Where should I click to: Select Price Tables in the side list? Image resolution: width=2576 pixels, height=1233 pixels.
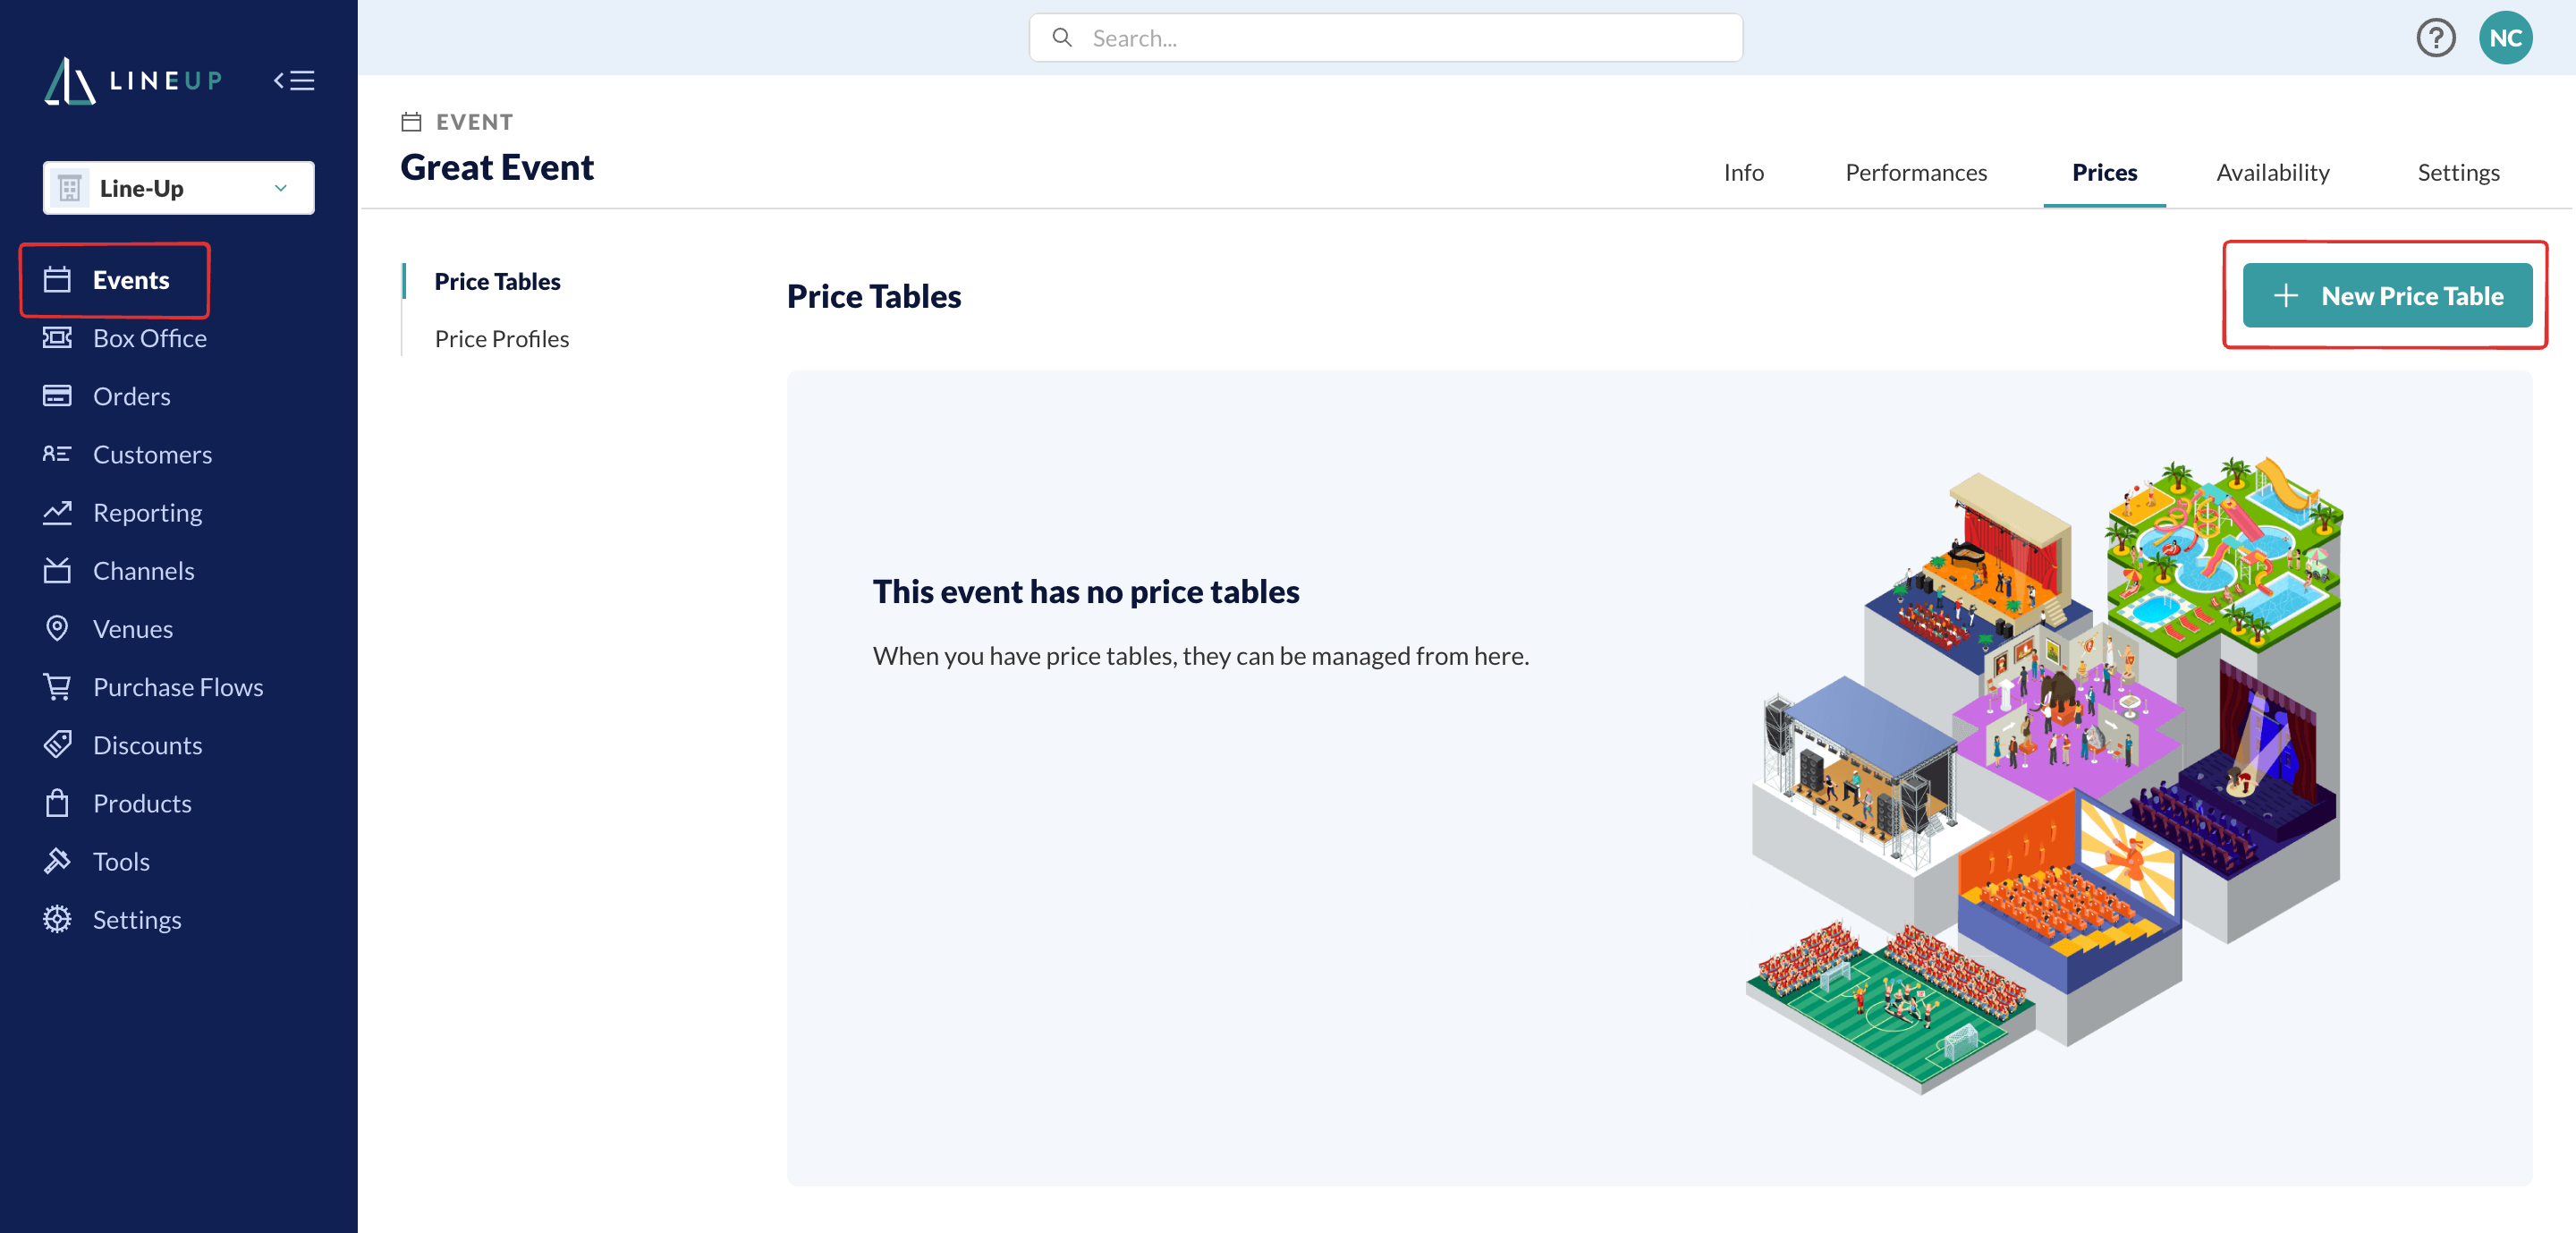(x=497, y=282)
